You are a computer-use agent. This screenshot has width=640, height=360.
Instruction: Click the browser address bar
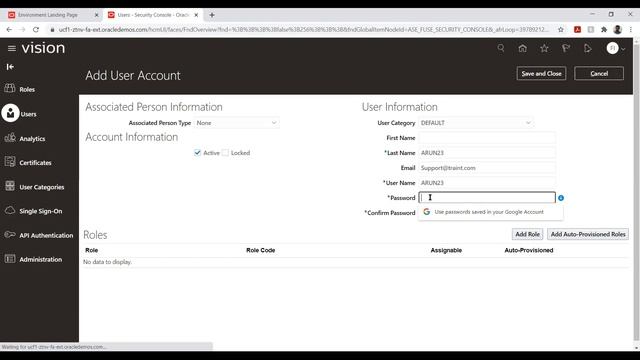(304, 29)
